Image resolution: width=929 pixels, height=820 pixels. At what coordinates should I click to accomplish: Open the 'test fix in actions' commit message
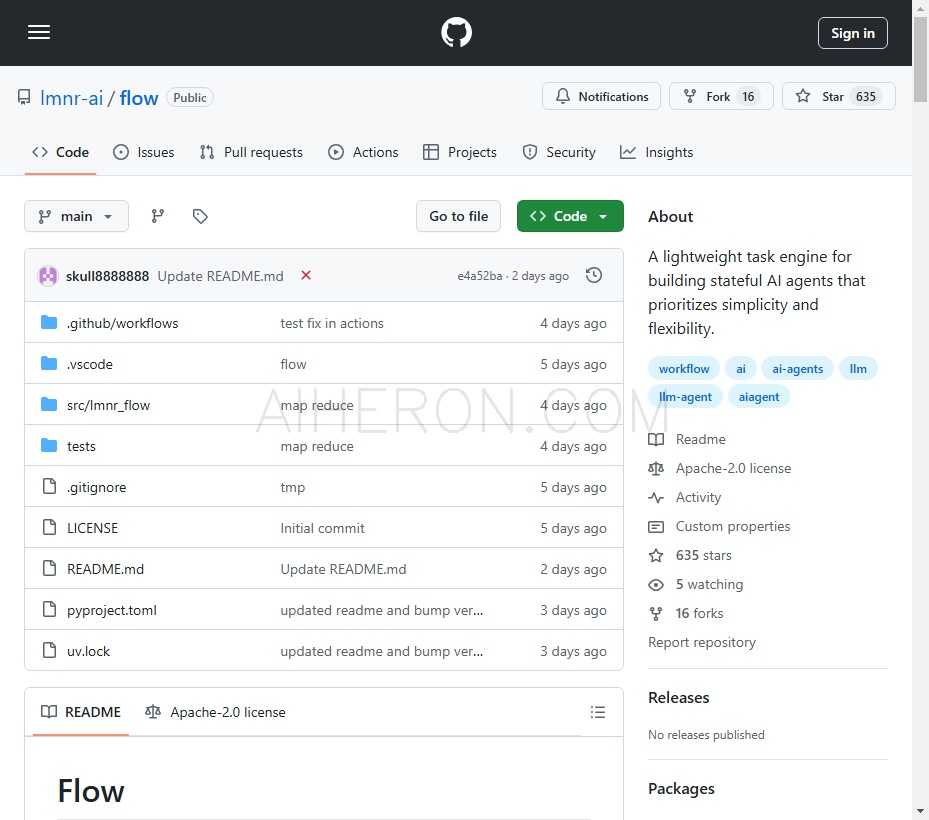(x=332, y=323)
